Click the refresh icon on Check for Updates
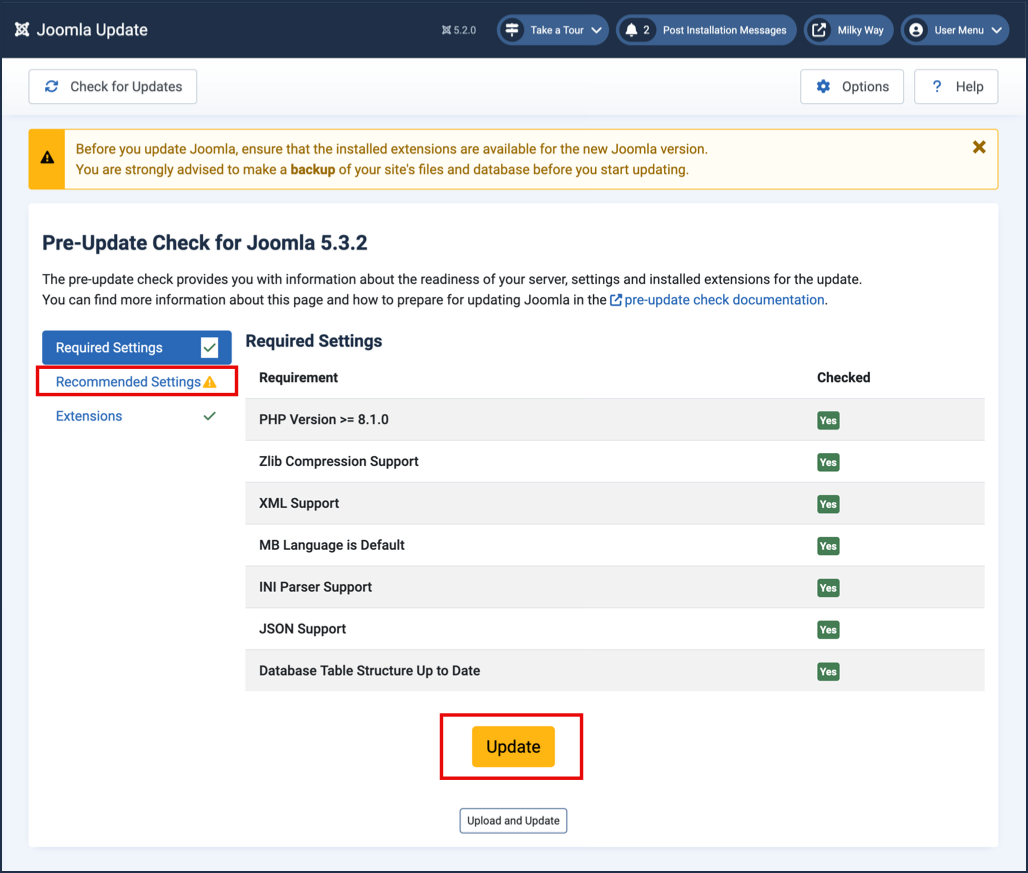 pos(51,87)
